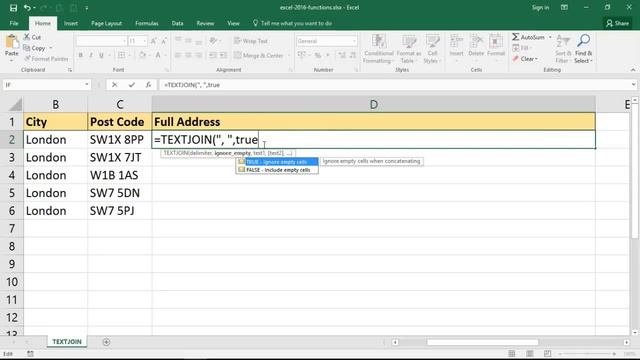Click Tell me what you want to do
Image resolution: width=640 pixels, height=360 pixels.
[x=292, y=23]
